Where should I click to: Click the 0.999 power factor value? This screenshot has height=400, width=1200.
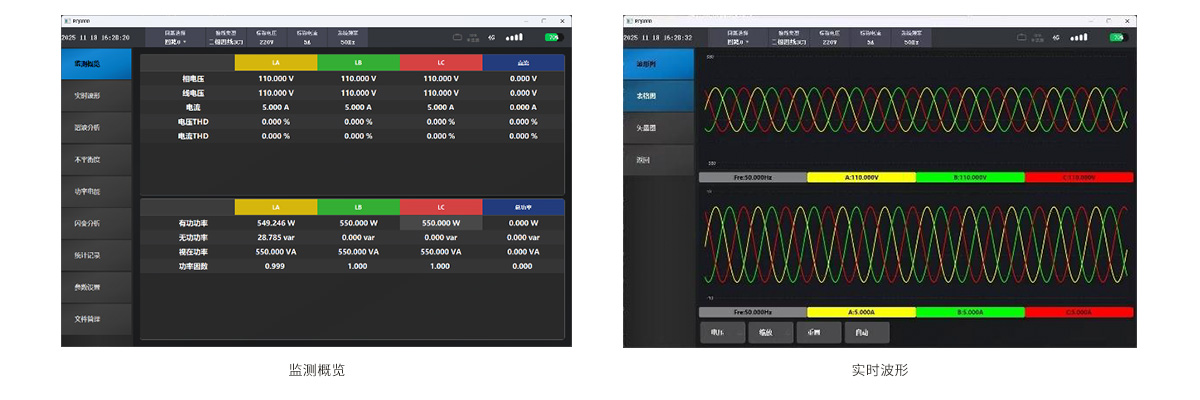coord(275,267)
